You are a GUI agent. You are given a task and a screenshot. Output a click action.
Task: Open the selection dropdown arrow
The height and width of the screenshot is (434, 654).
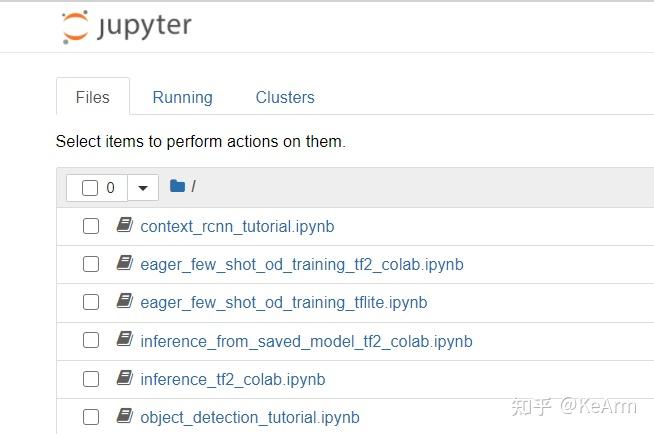click(x=143, y=188)
